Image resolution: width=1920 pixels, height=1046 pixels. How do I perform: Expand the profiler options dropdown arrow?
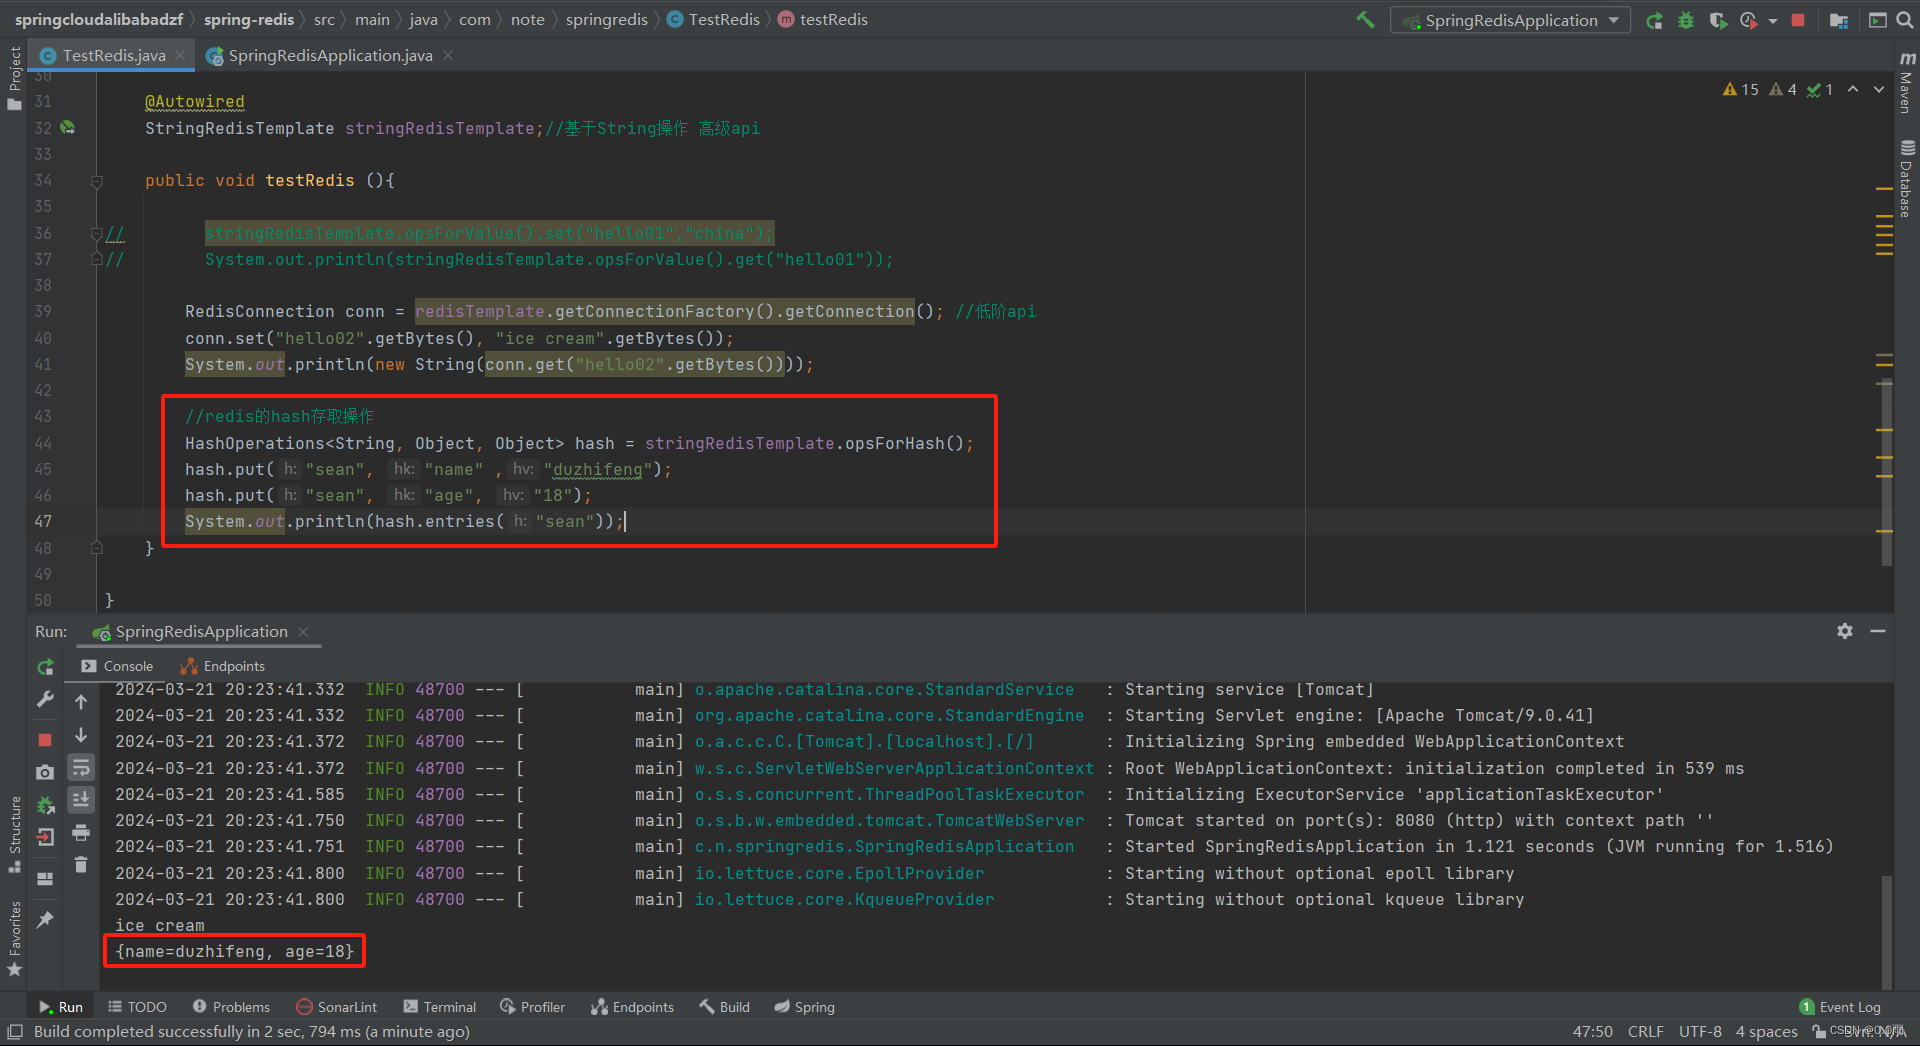click(1772, 21)
